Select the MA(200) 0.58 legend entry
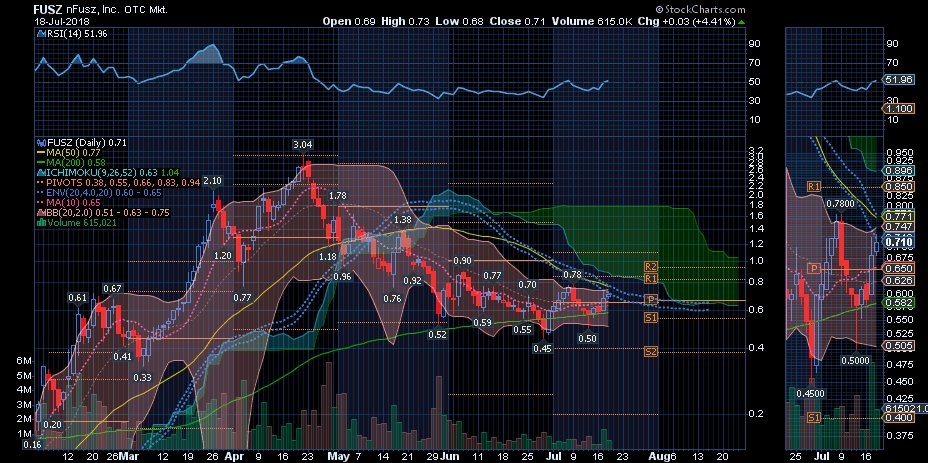 click(x=73, y=162)
